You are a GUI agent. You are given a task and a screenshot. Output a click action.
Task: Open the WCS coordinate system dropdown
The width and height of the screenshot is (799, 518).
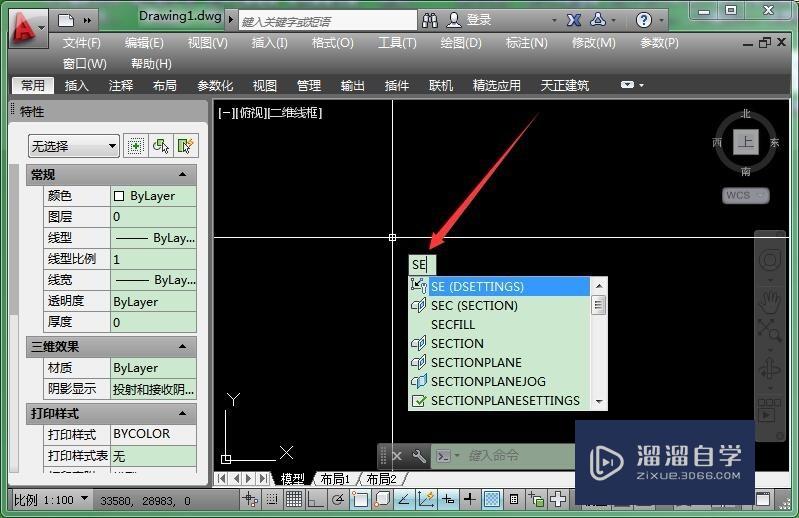[745, 195]
